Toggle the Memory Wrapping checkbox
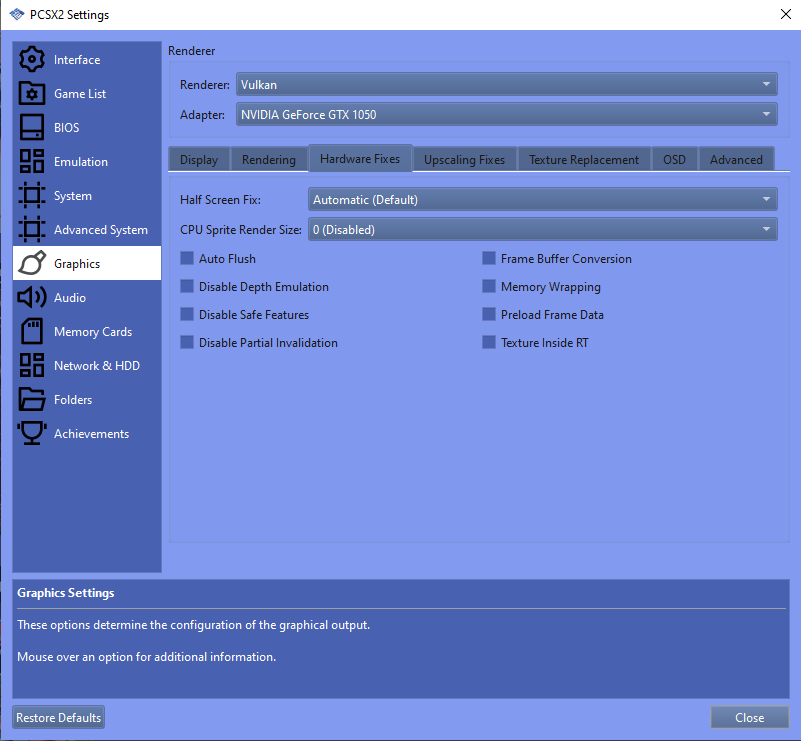The image size is (801, 741). coord(489,286)
